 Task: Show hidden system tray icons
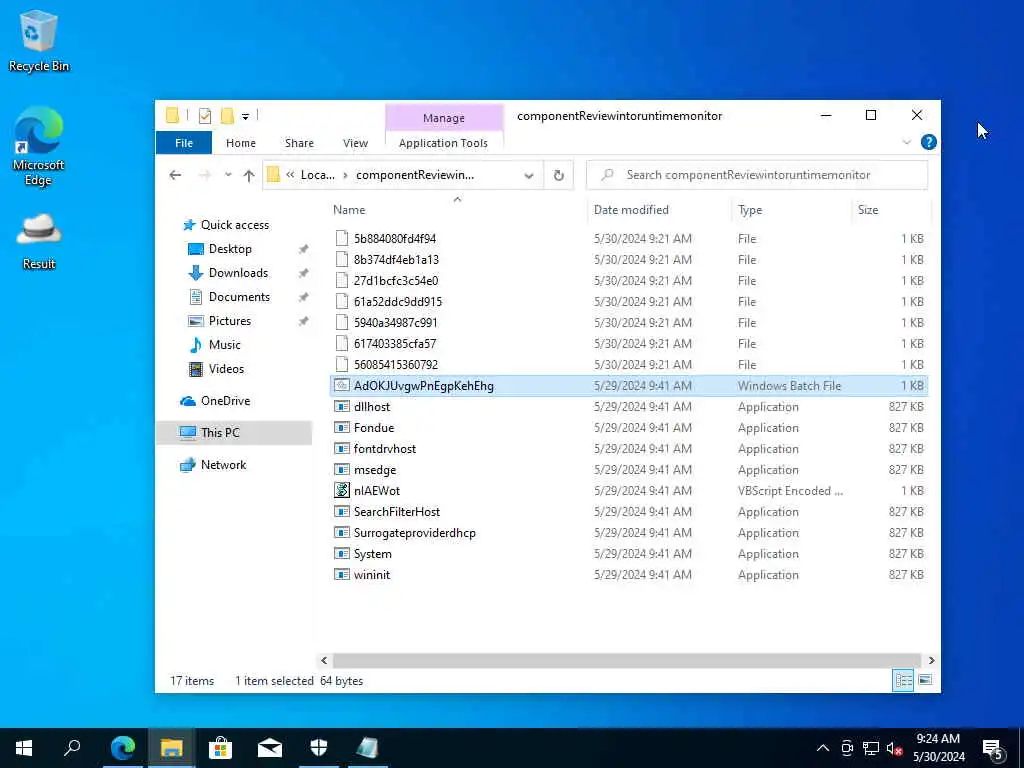(x=823, y=748)
